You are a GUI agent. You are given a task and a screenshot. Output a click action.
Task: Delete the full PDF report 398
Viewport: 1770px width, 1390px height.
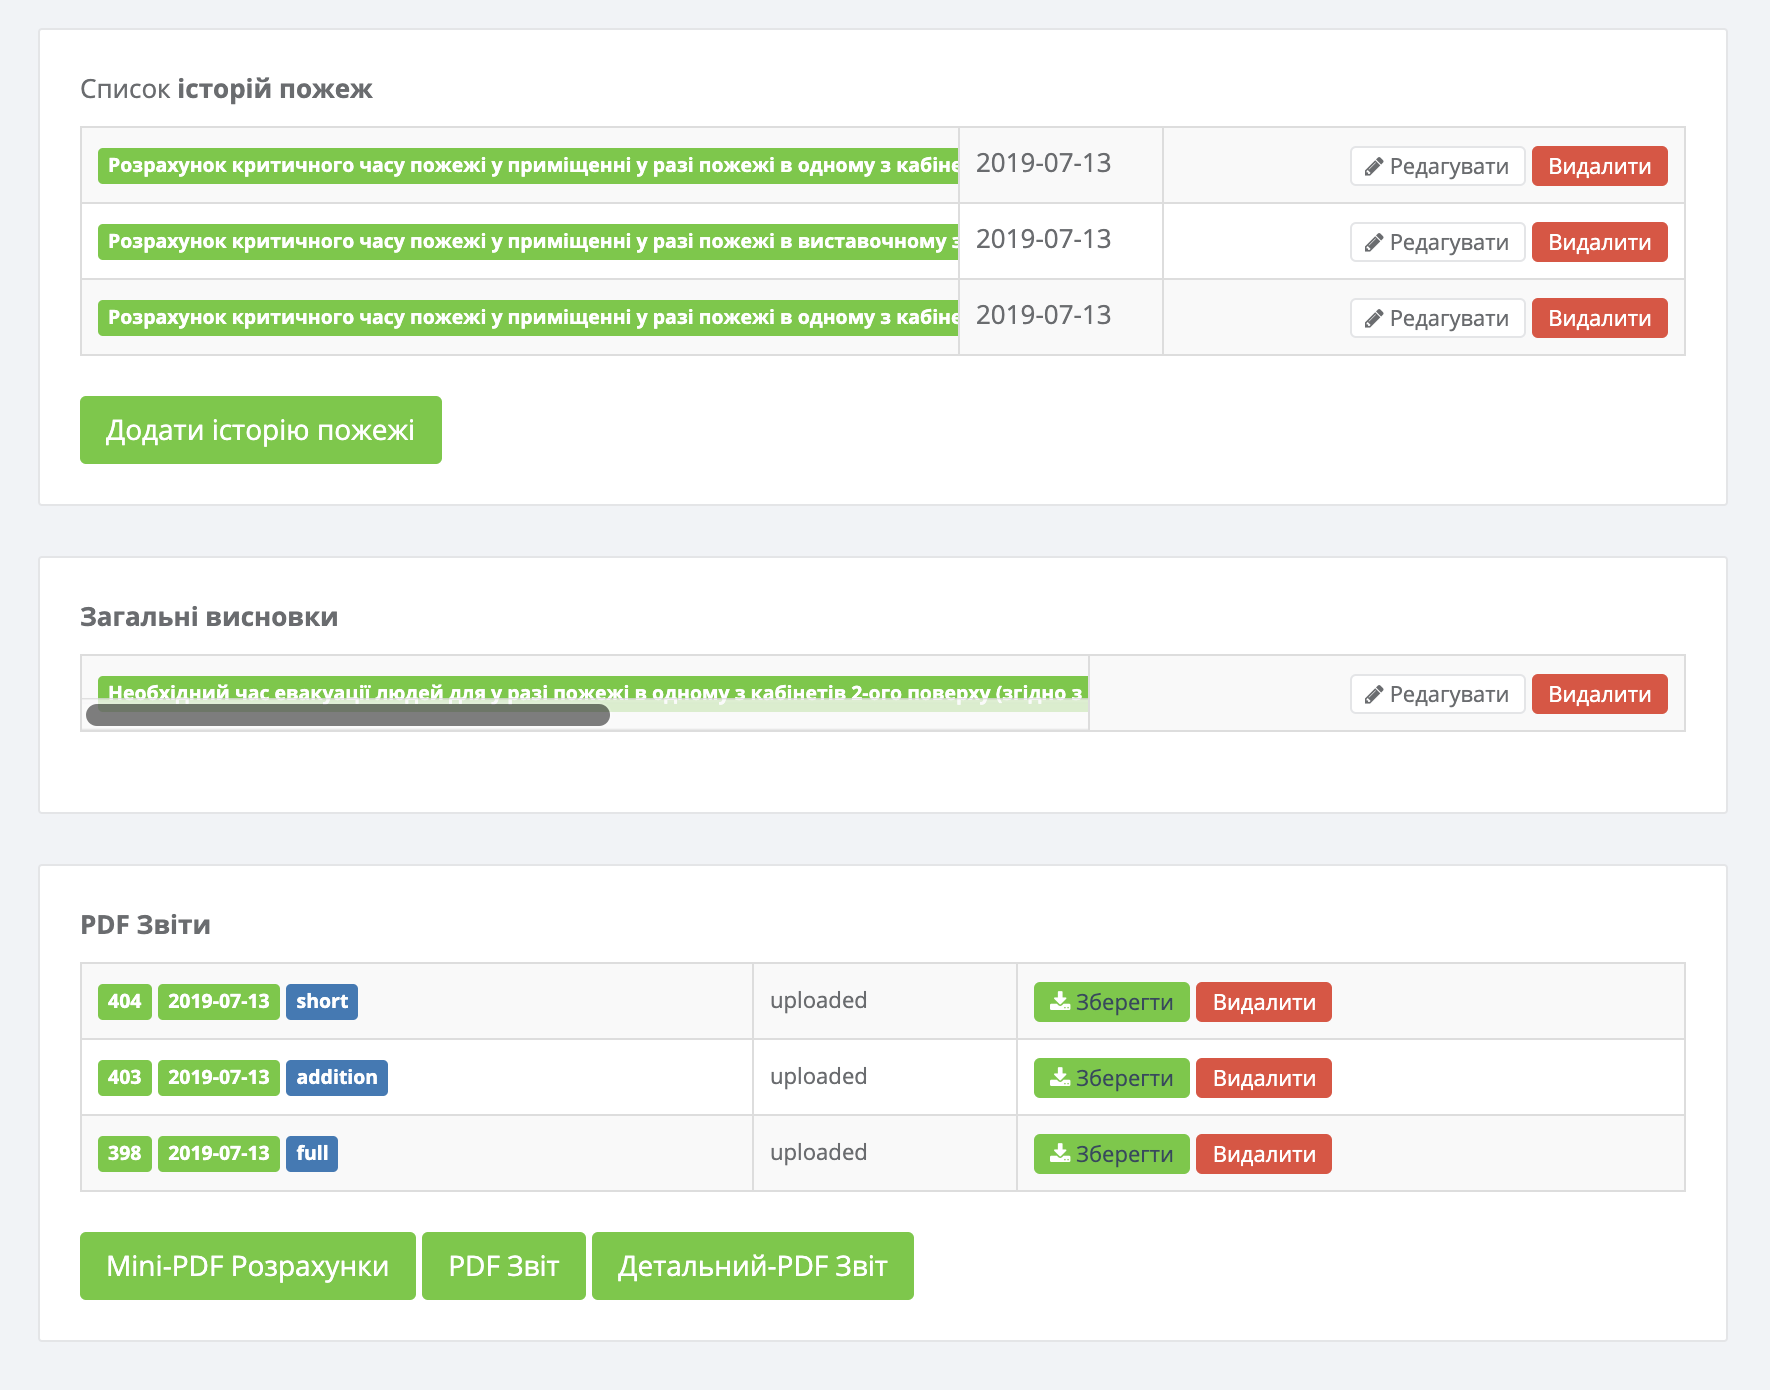click(x=1263, y=1154)
